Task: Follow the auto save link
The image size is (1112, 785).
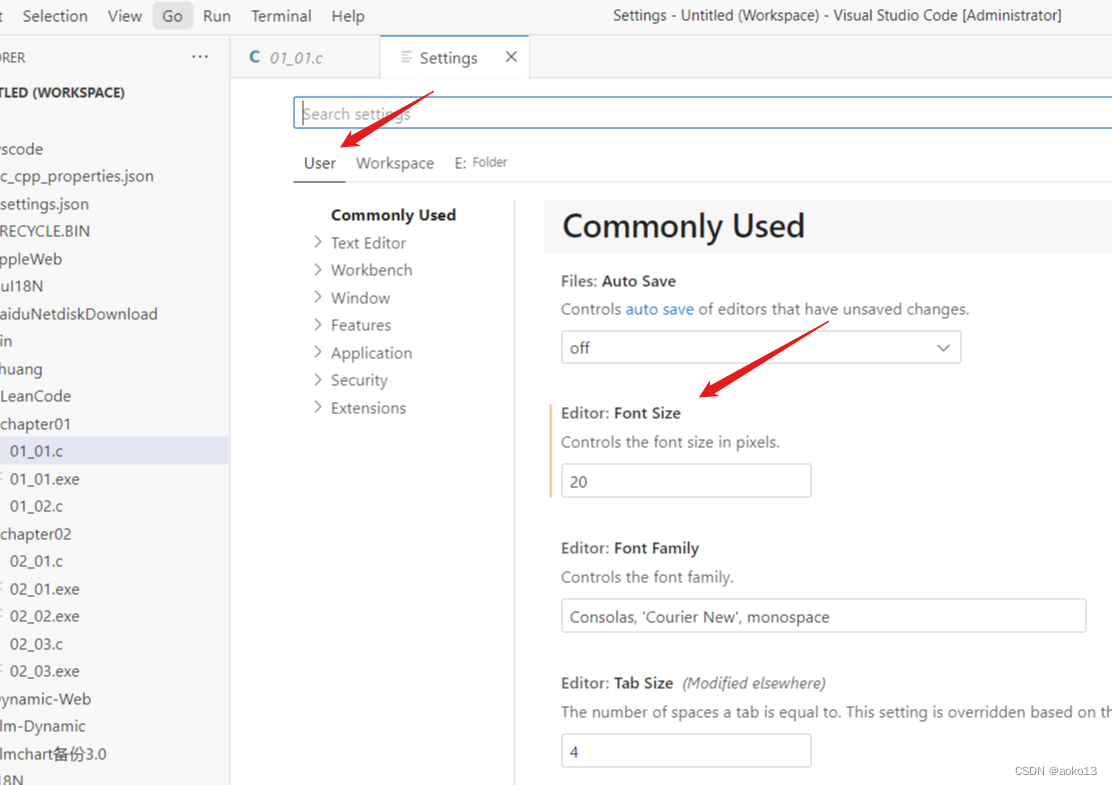Action: (660, 309)
